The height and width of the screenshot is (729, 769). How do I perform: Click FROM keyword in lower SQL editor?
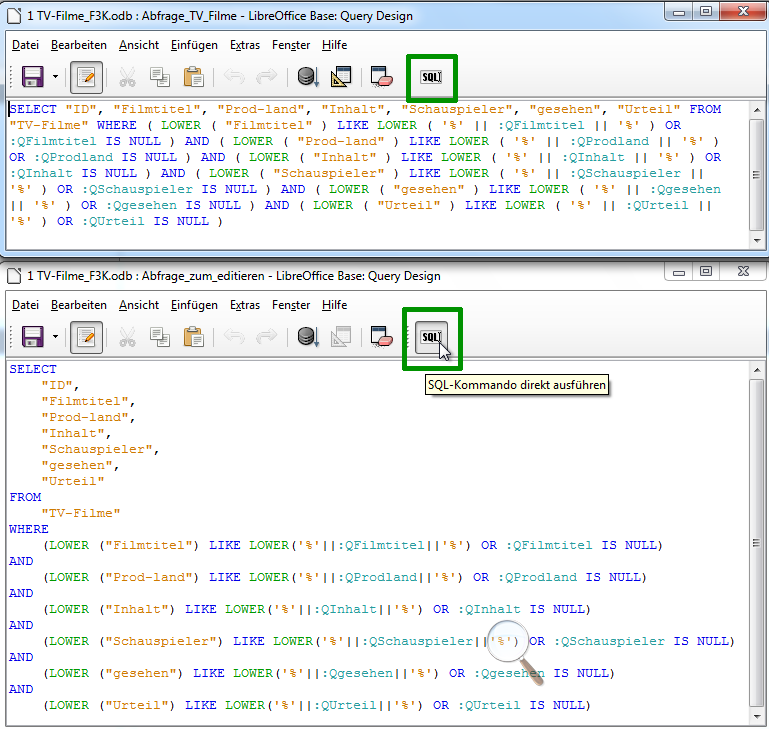pos(25,497)
